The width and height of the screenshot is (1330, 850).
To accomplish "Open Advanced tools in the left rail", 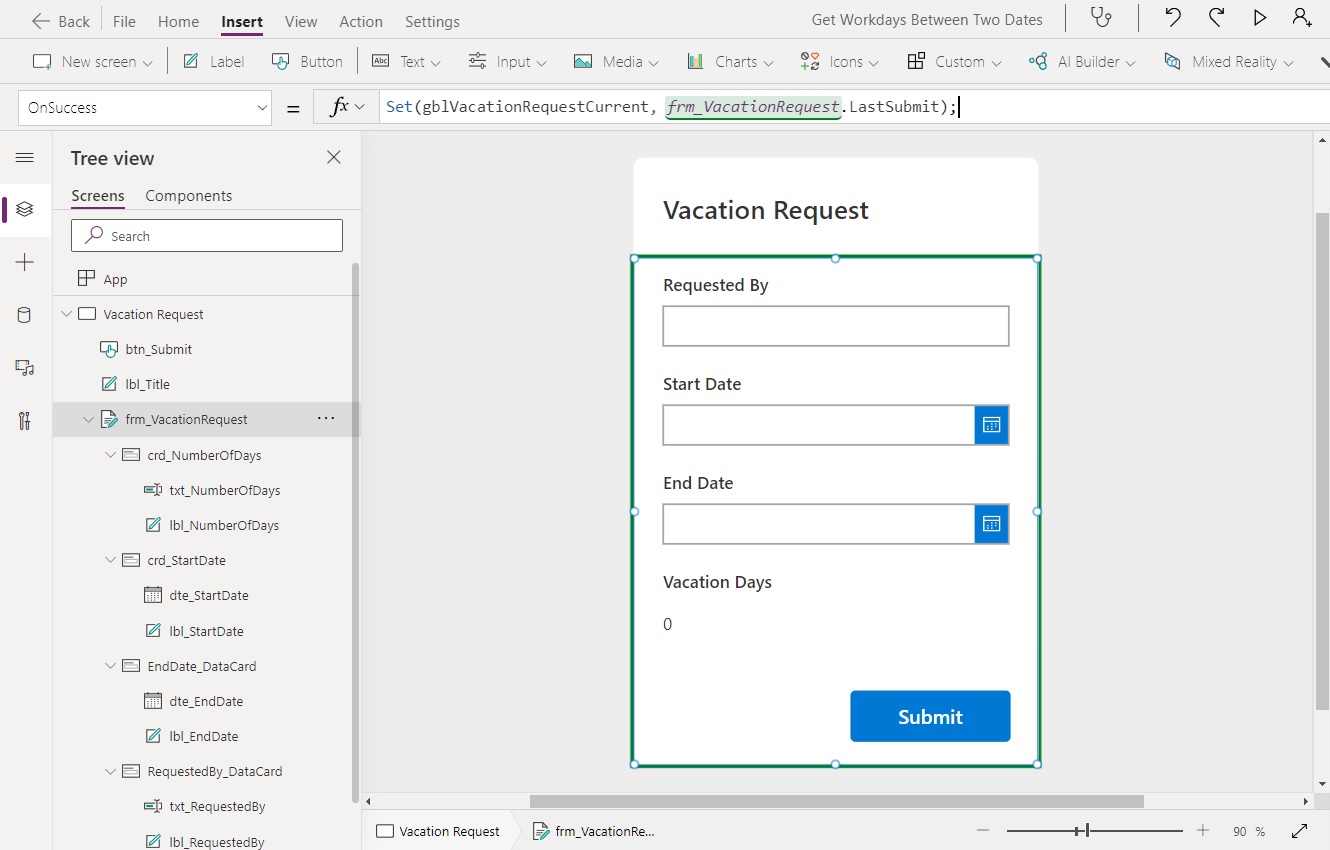I will pos(24,420).
